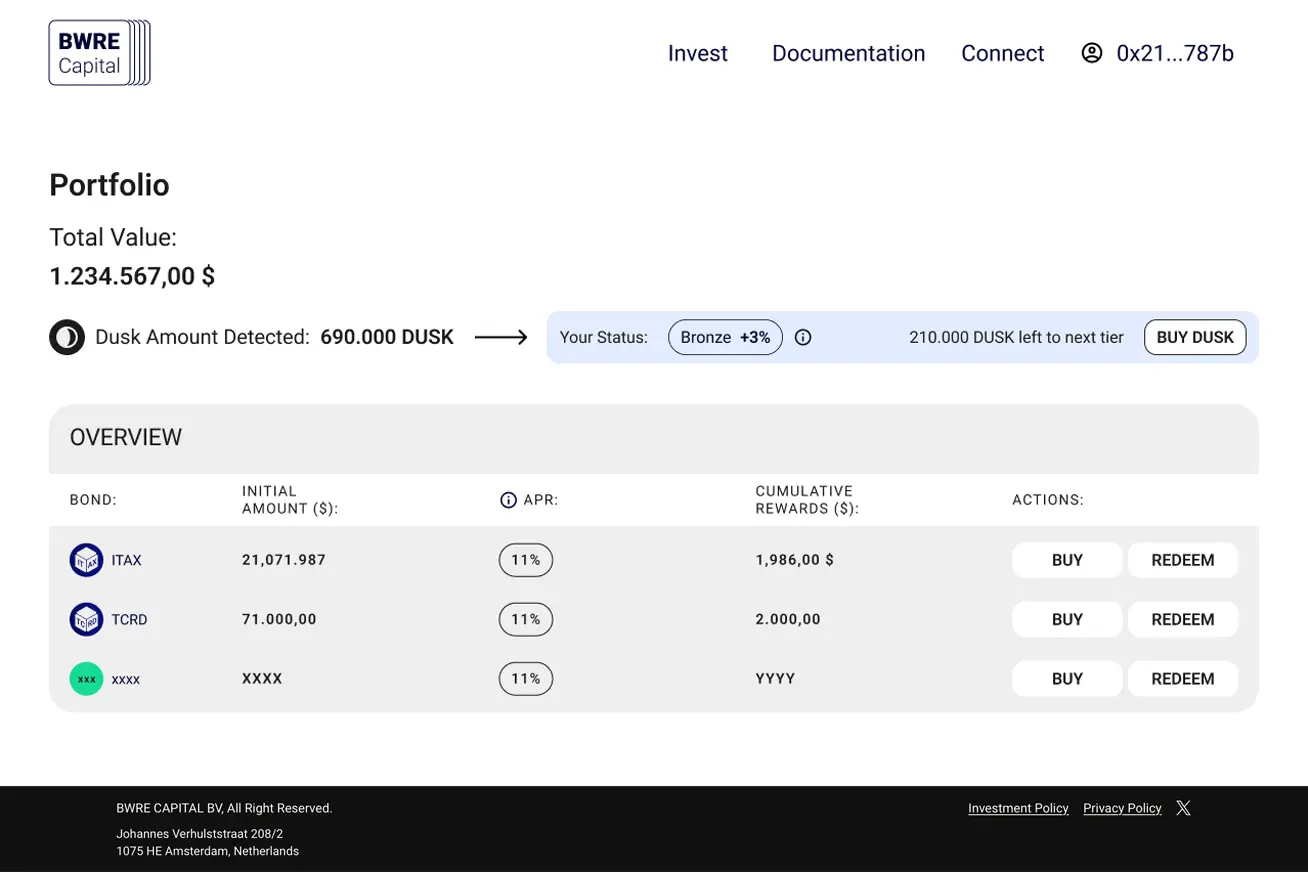Click REDEEM on the TCRD row
This screenshot has width=1308, height=872.
[1182, 619]
